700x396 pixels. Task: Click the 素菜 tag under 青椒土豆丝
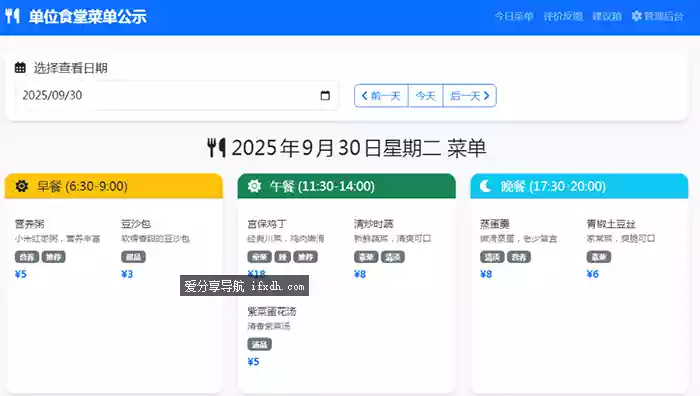(599, 257)
